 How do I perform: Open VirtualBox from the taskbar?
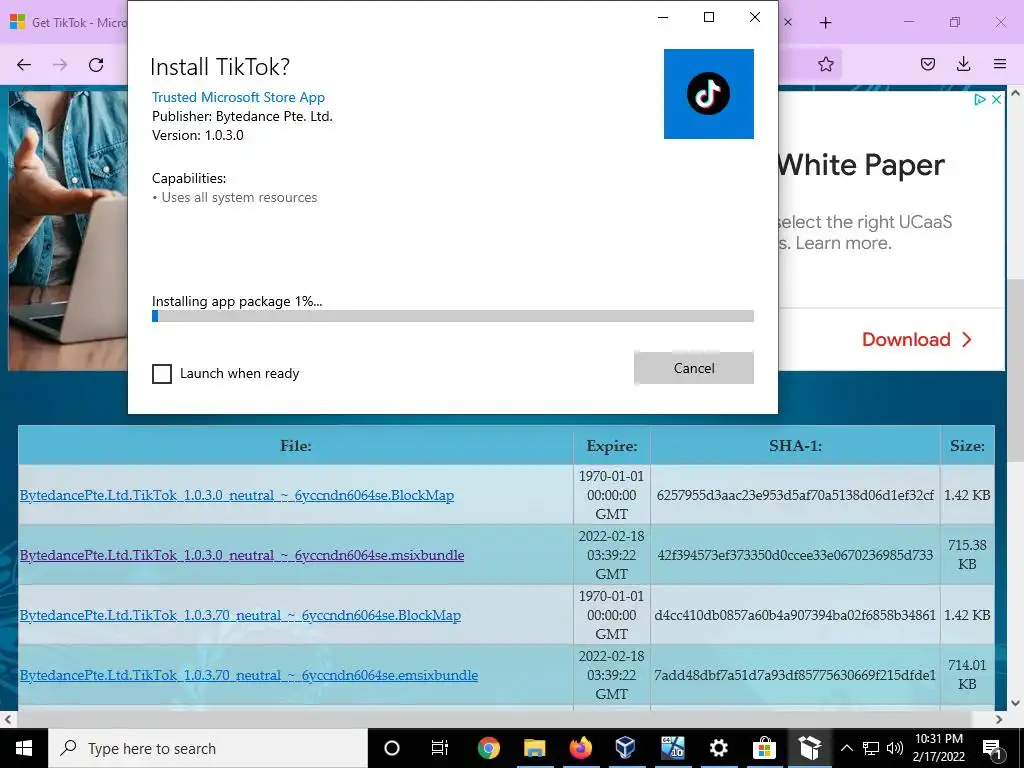pos(626,748)
